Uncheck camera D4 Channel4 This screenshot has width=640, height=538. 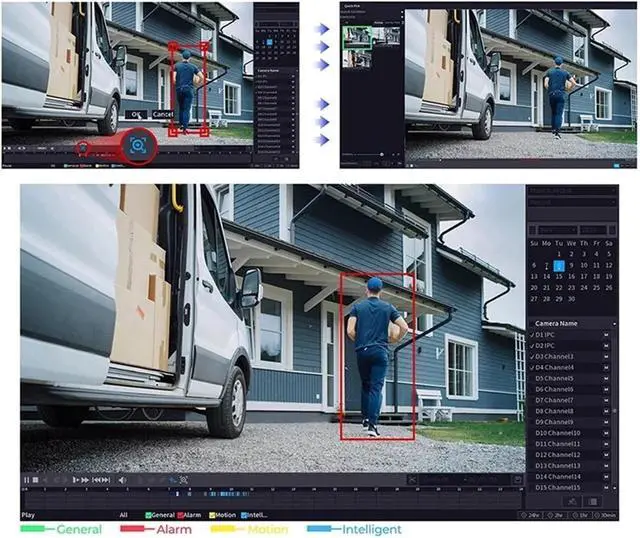pos(532,367)
